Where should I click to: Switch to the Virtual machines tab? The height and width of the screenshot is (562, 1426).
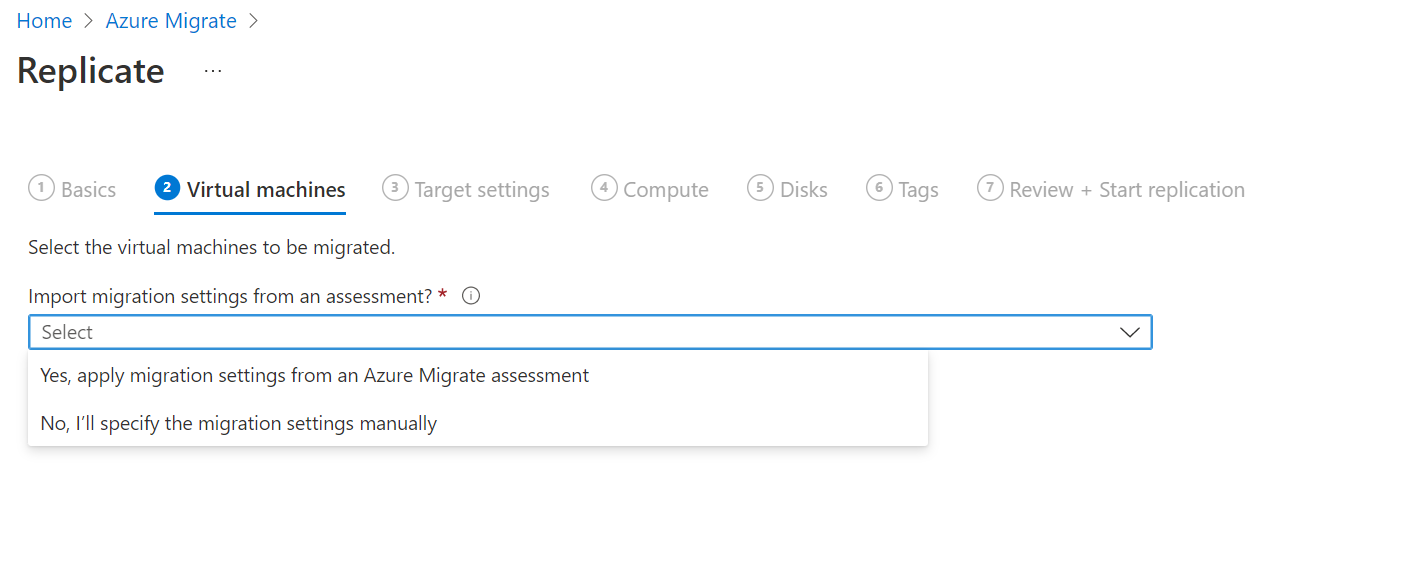pyautogui.click(x=266, y=190)
